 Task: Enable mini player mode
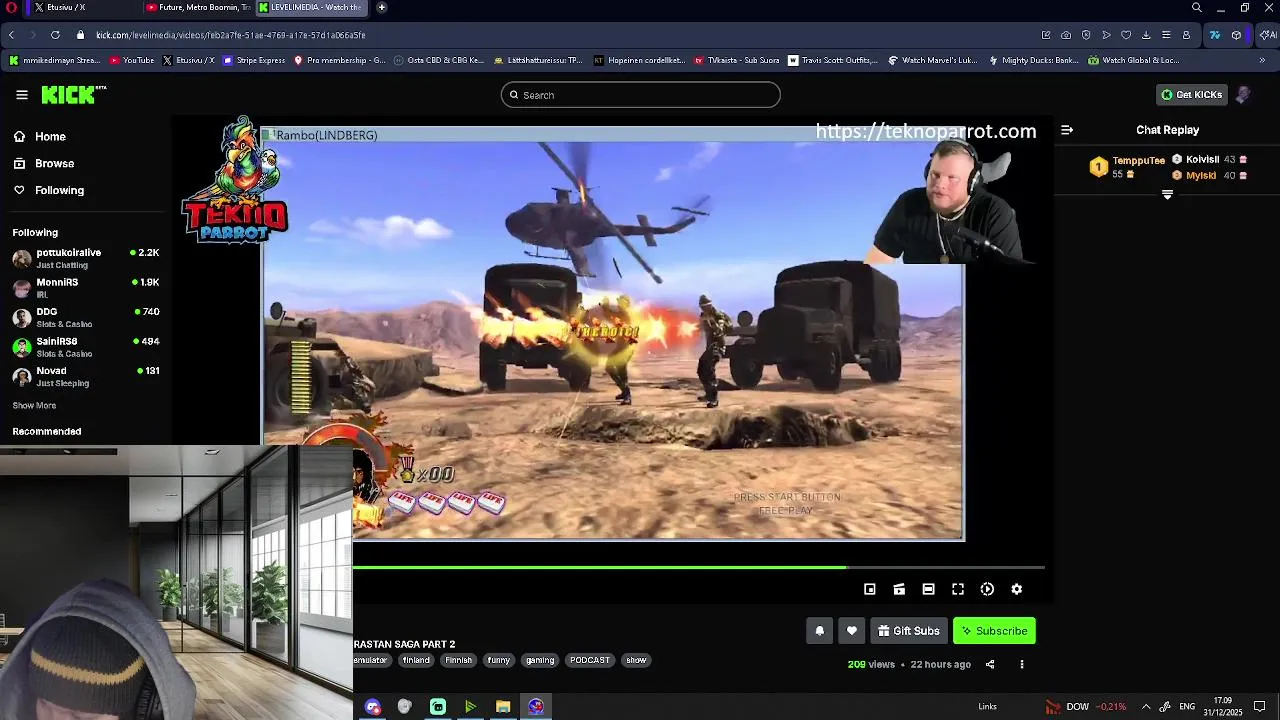pyautogui.click(x=870, y=590)
